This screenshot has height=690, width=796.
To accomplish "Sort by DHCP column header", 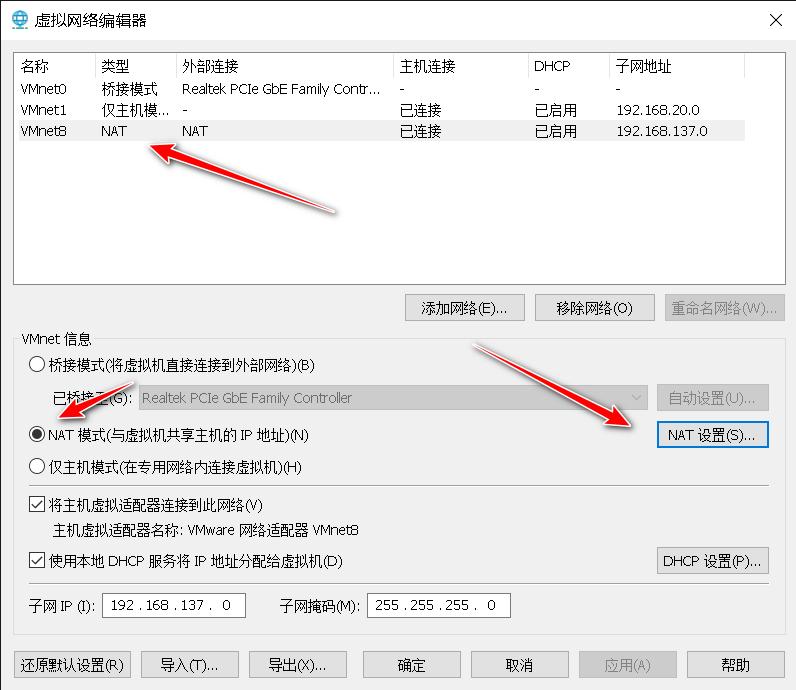I will click(569, 66).
